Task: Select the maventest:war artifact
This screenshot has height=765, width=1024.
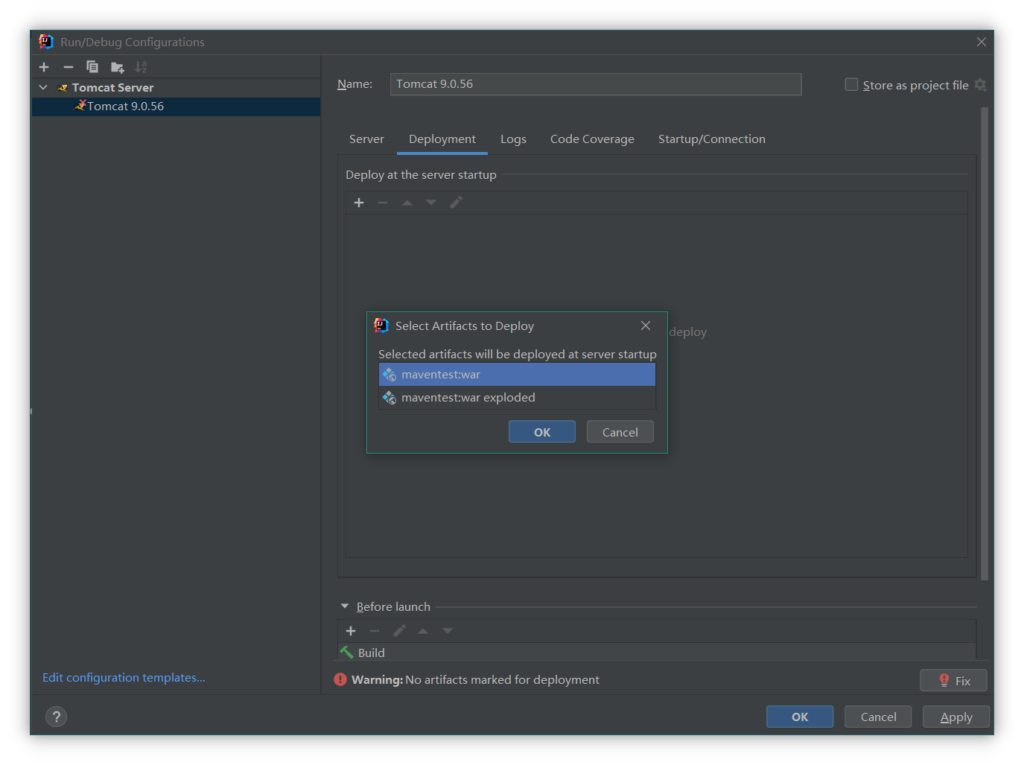Action: coord(517,374)
